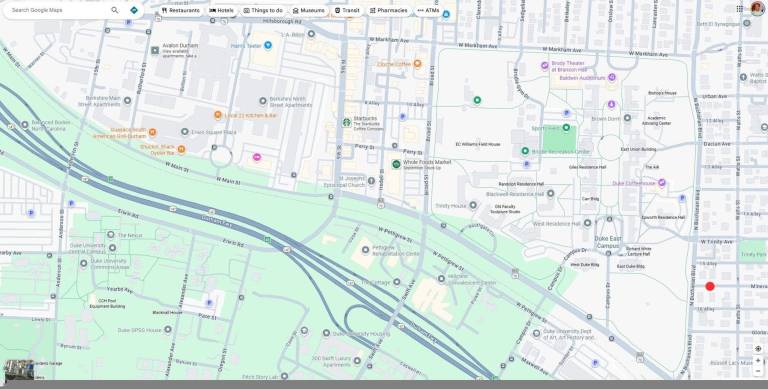Click the Erwin Square Plaza marker
This screenshot has height=389, width=768.
pyautogui.click(x=185, y=132)
